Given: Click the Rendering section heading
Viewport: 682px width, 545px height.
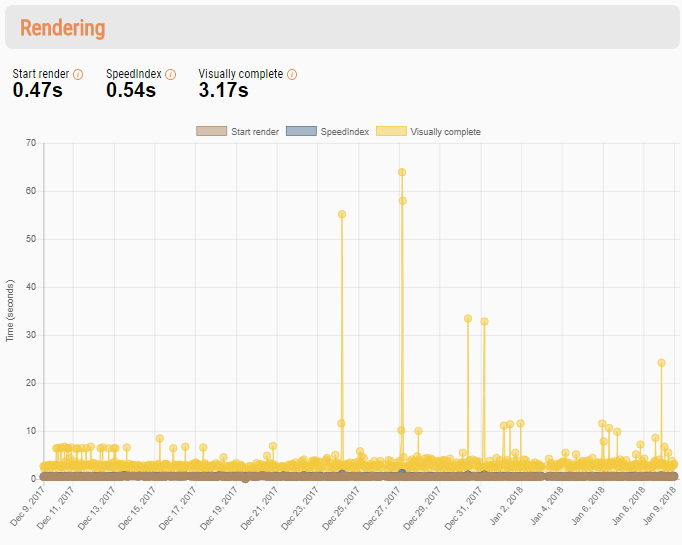Looking at the screenshot, I should point(63,28).
